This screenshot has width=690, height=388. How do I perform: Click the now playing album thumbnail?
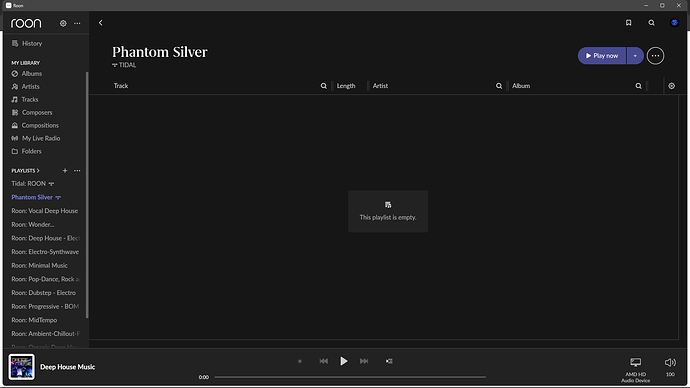point(21,367)
